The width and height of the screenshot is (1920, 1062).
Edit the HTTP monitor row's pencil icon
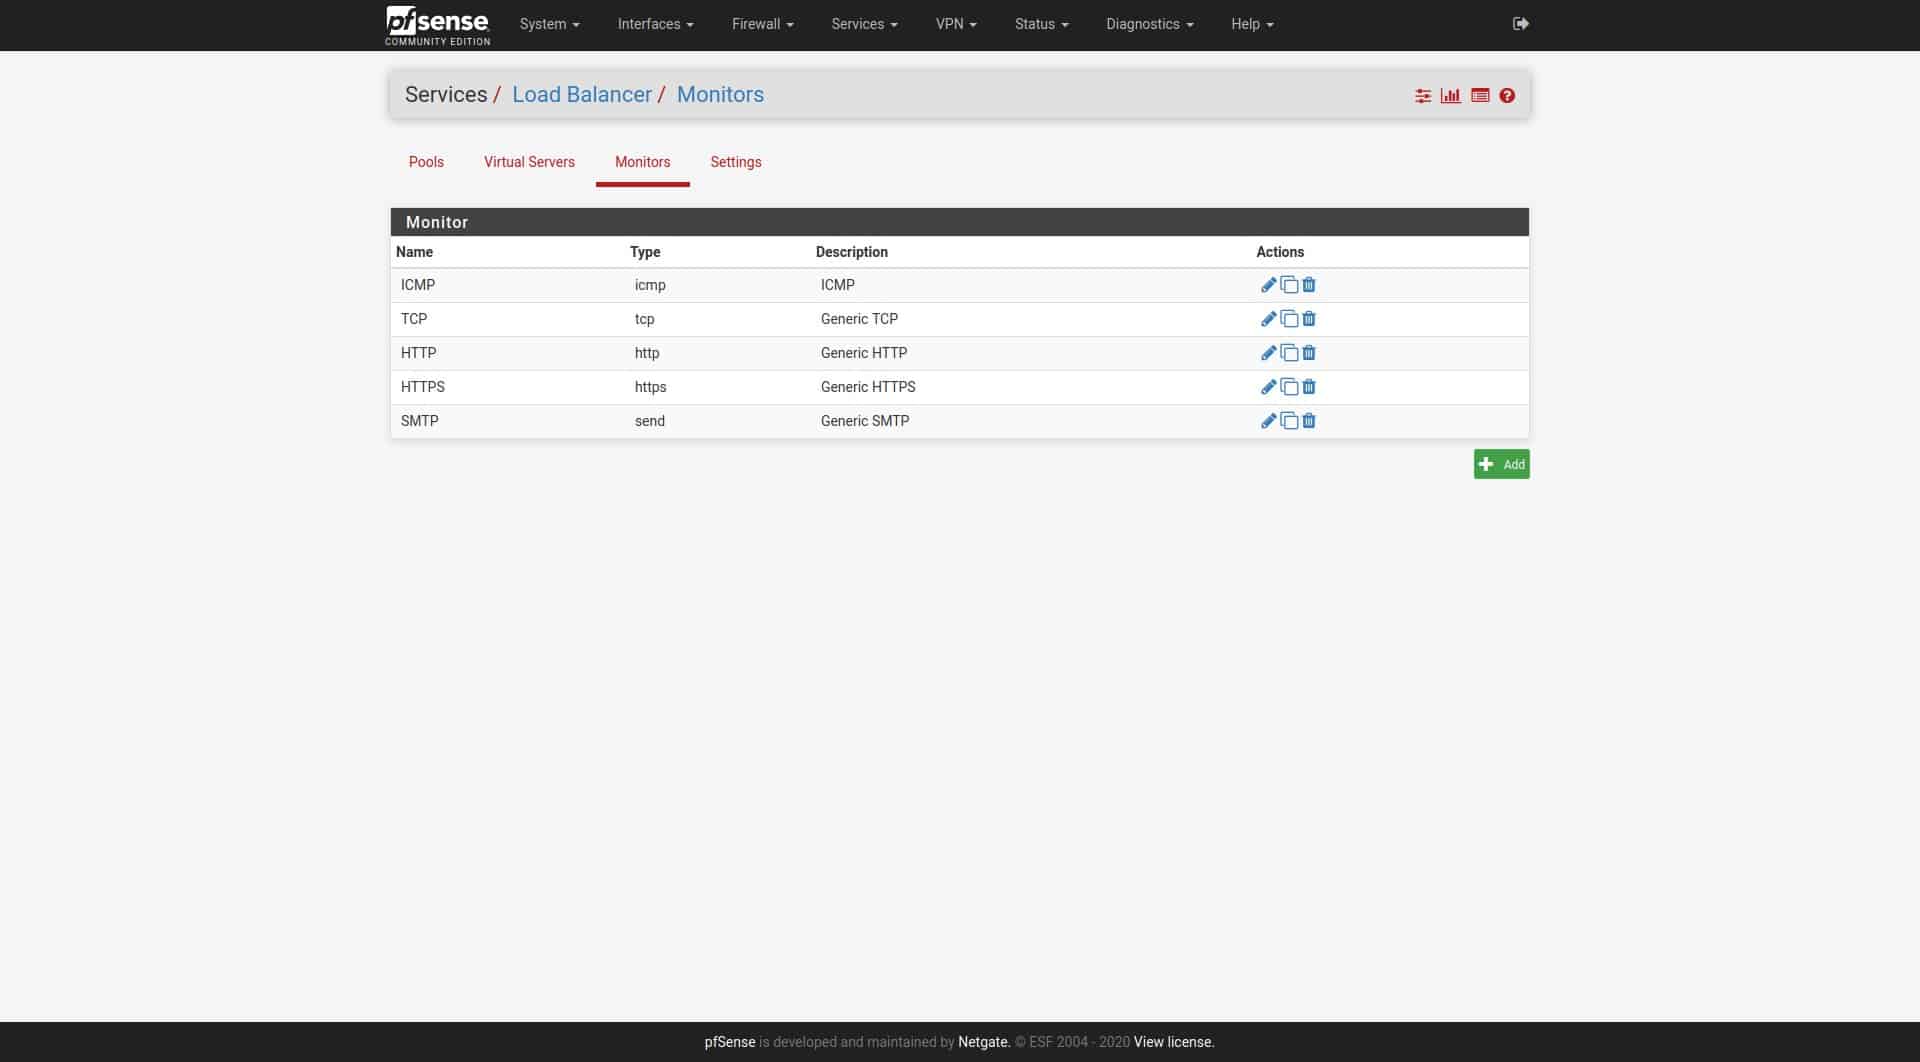click(1268, 353)
